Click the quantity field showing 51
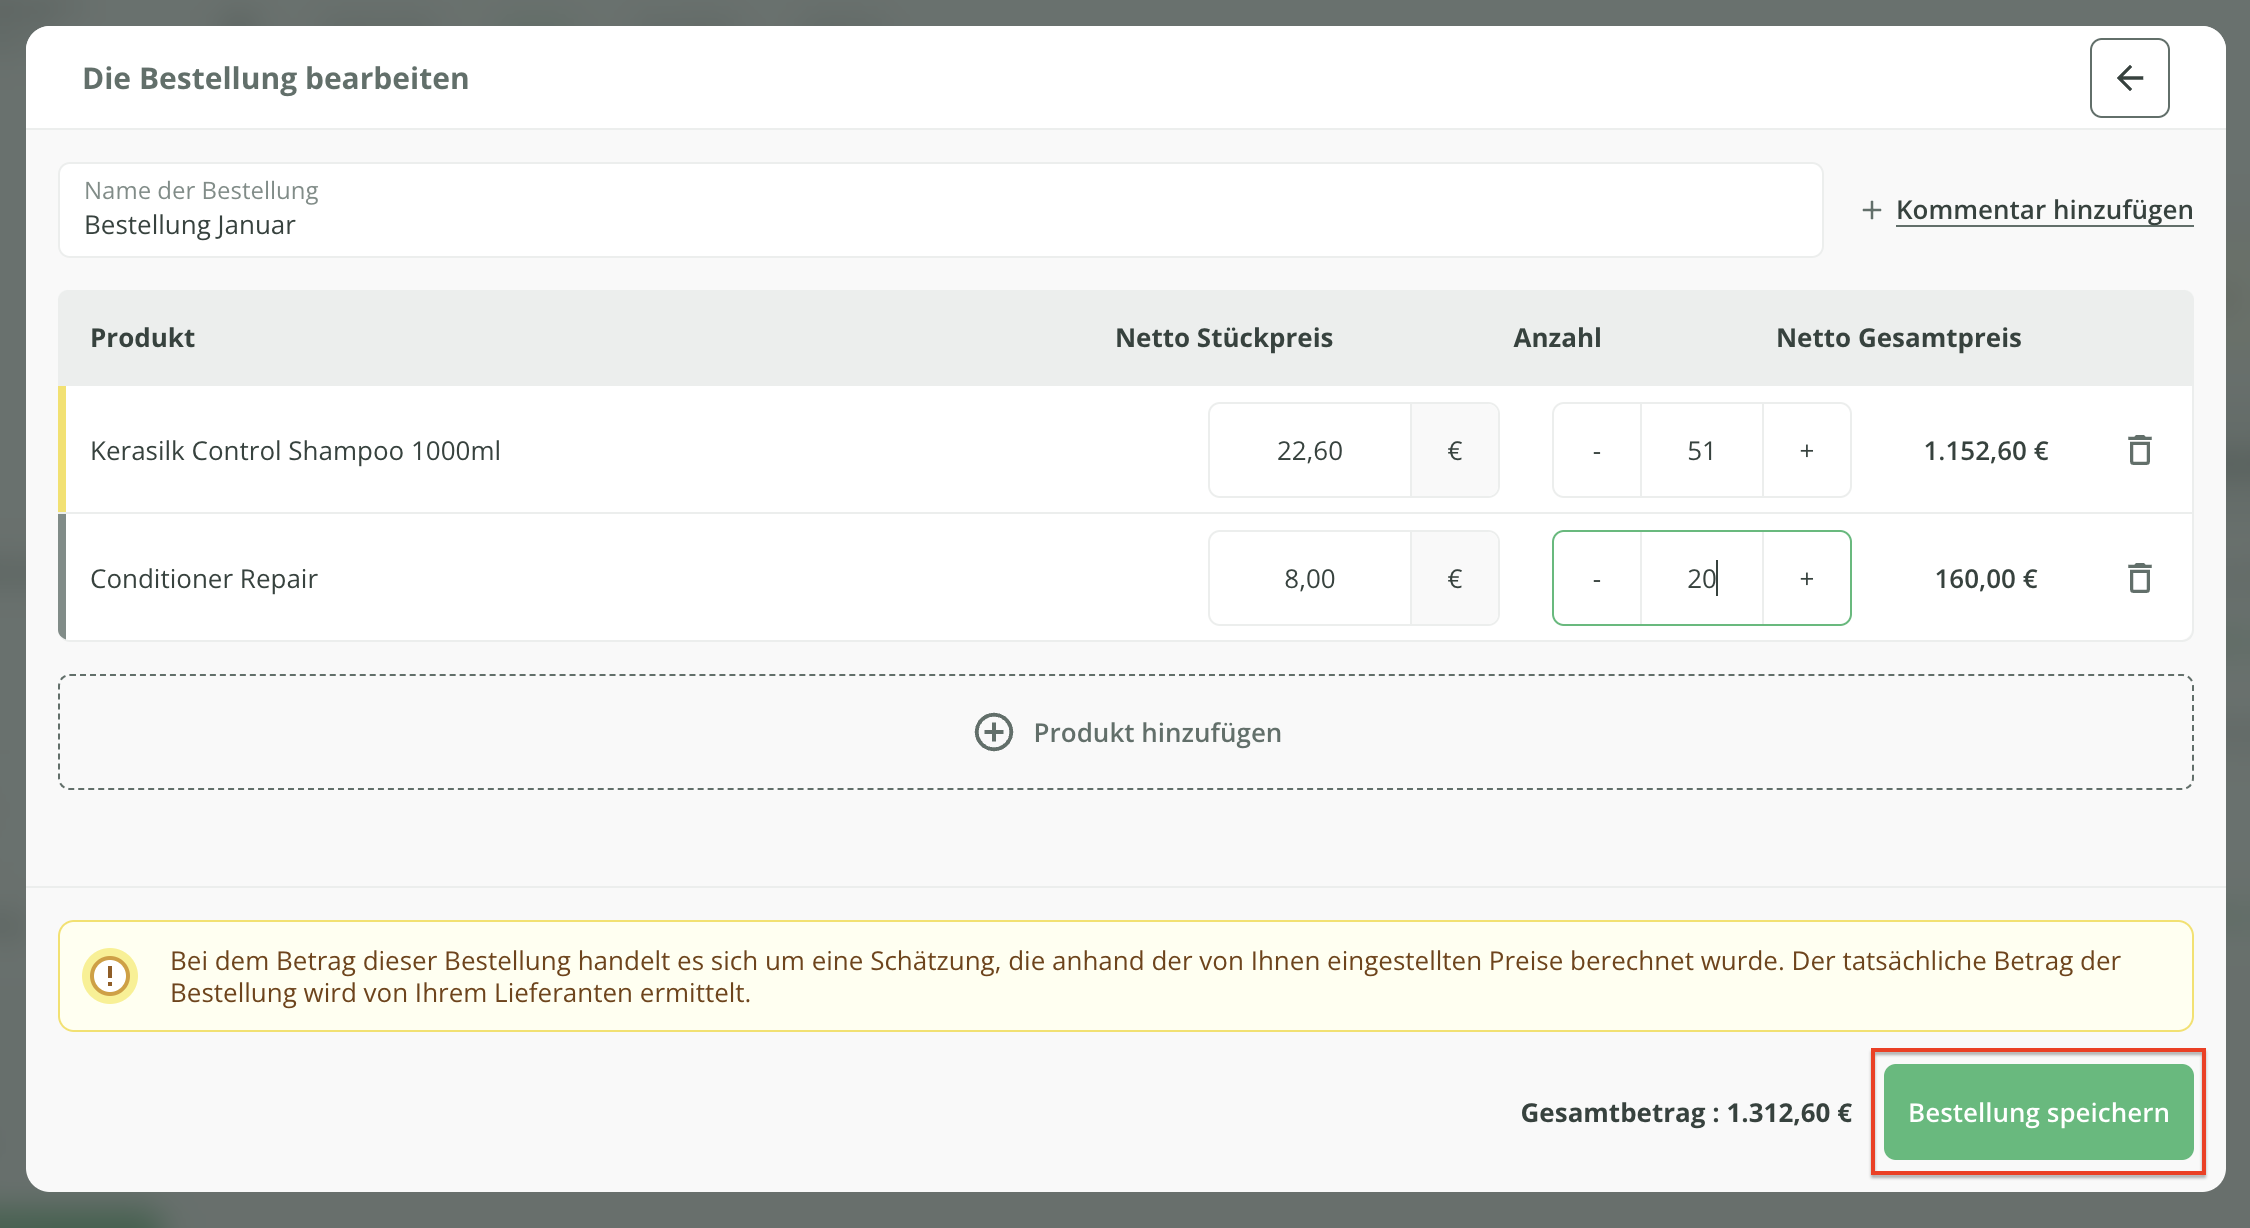Image resolution: width=2250 pixels, height=1228 pixels. tap(1700, 450)
